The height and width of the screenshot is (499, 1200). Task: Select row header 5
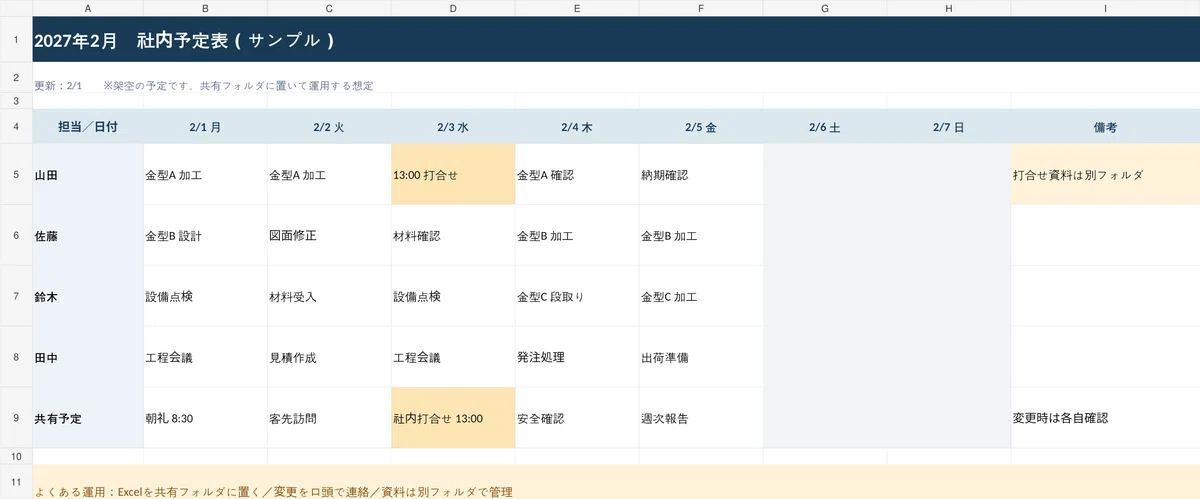tap(16, 175)
